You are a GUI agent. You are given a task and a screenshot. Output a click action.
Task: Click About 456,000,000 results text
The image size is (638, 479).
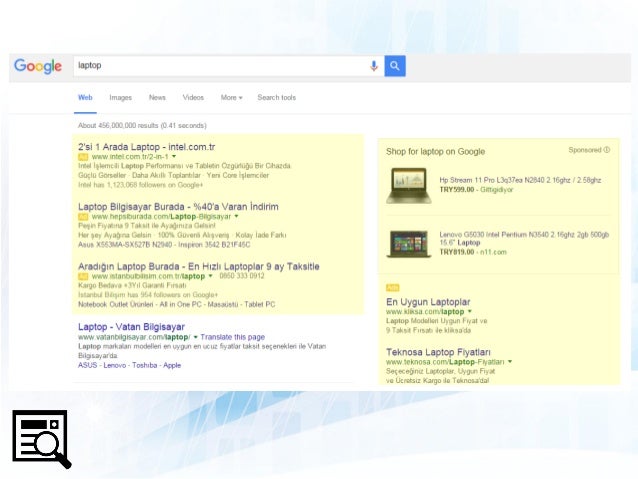click(142, 126)
